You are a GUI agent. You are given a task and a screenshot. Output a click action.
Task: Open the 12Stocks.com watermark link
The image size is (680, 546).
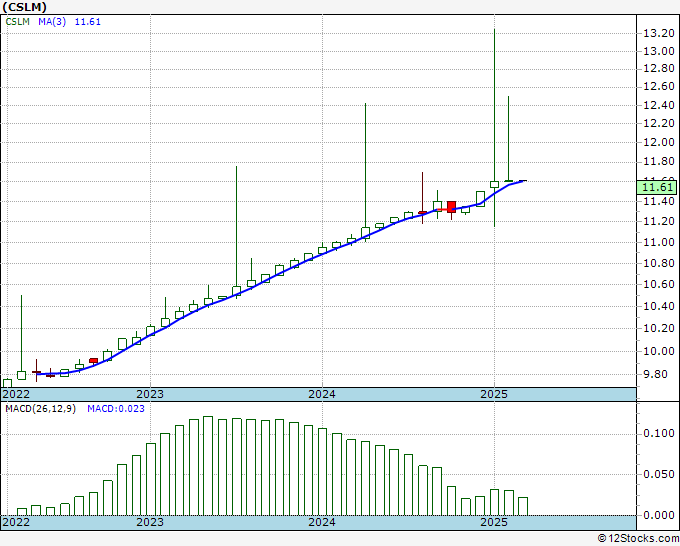click(x=636, y=539)
